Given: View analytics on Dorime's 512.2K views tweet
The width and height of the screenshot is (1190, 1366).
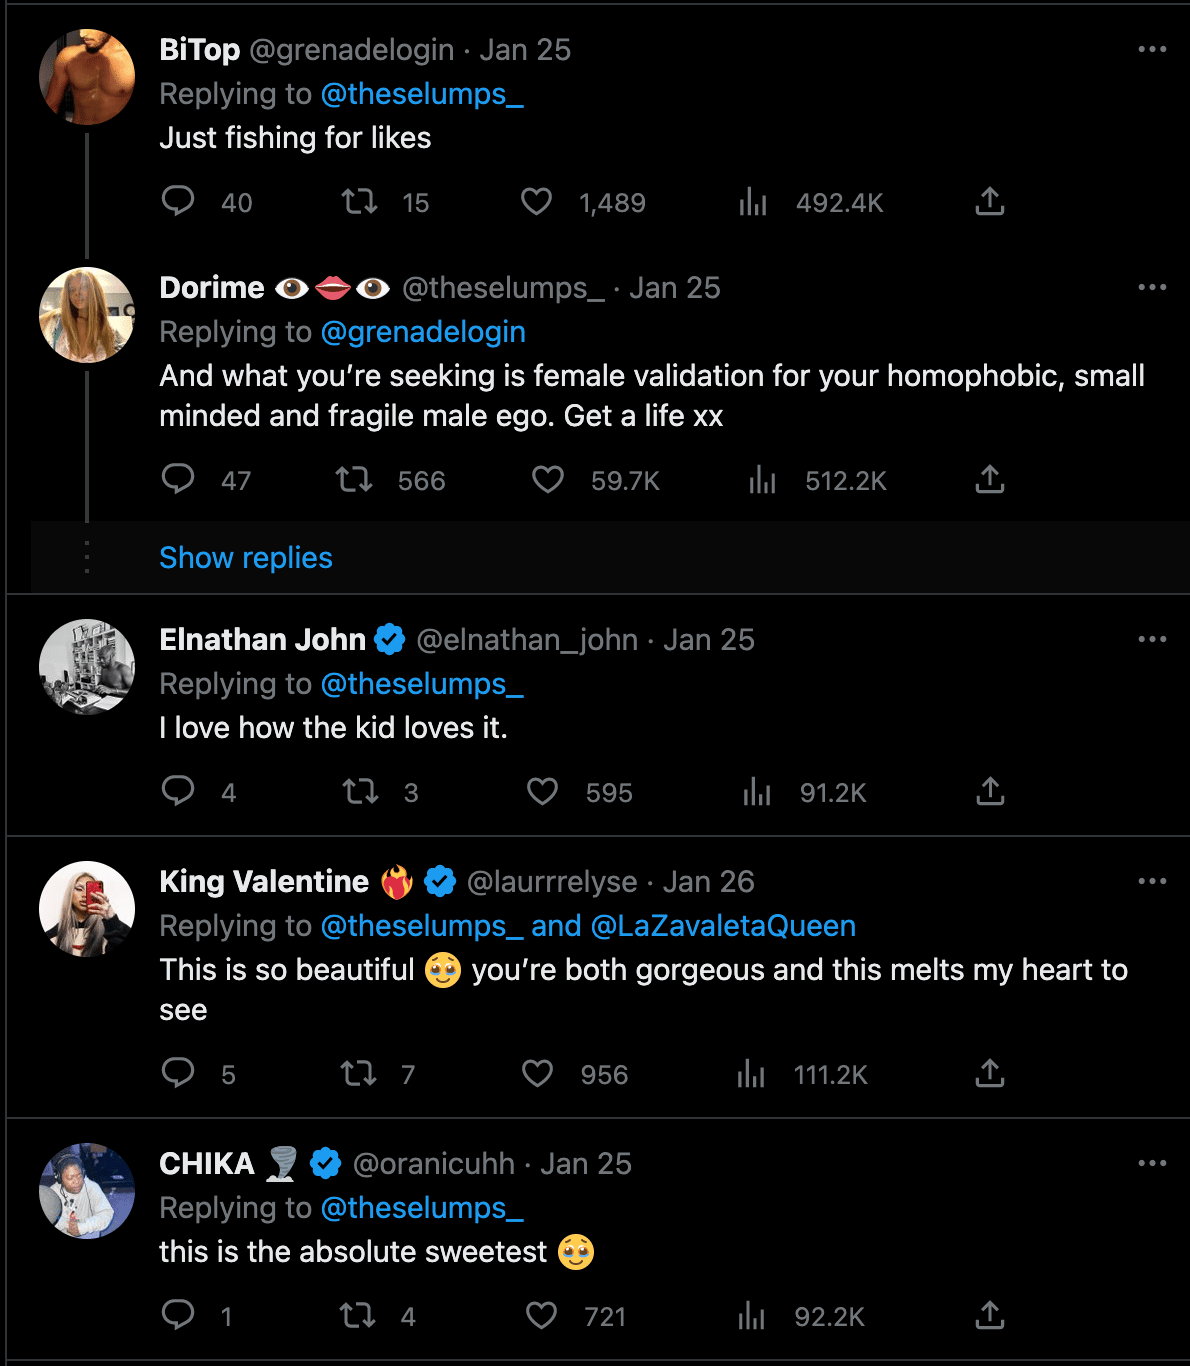Looking at the screenshot, I should (x=763, y=480).
